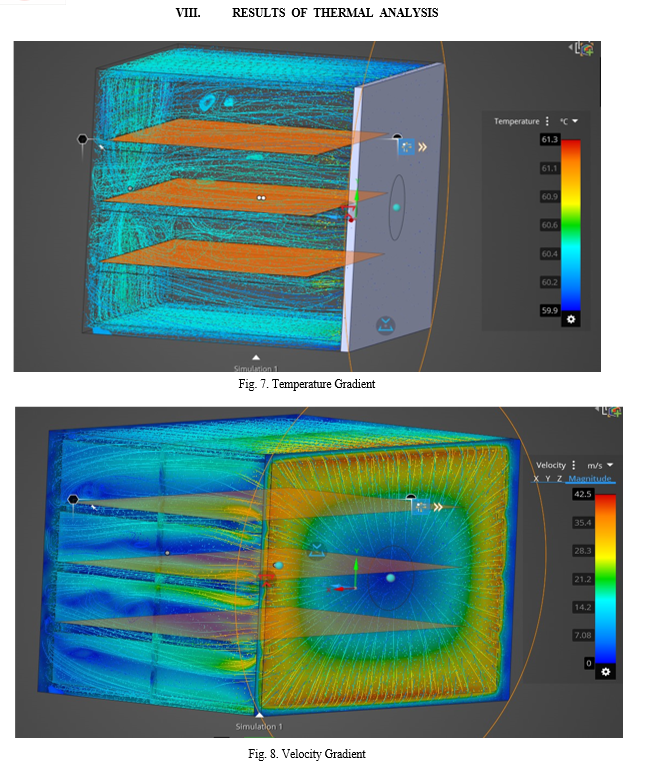Click blue plane options icon in Temperature figure
Screen dimensions: 655x770
(x=406, y=147)
